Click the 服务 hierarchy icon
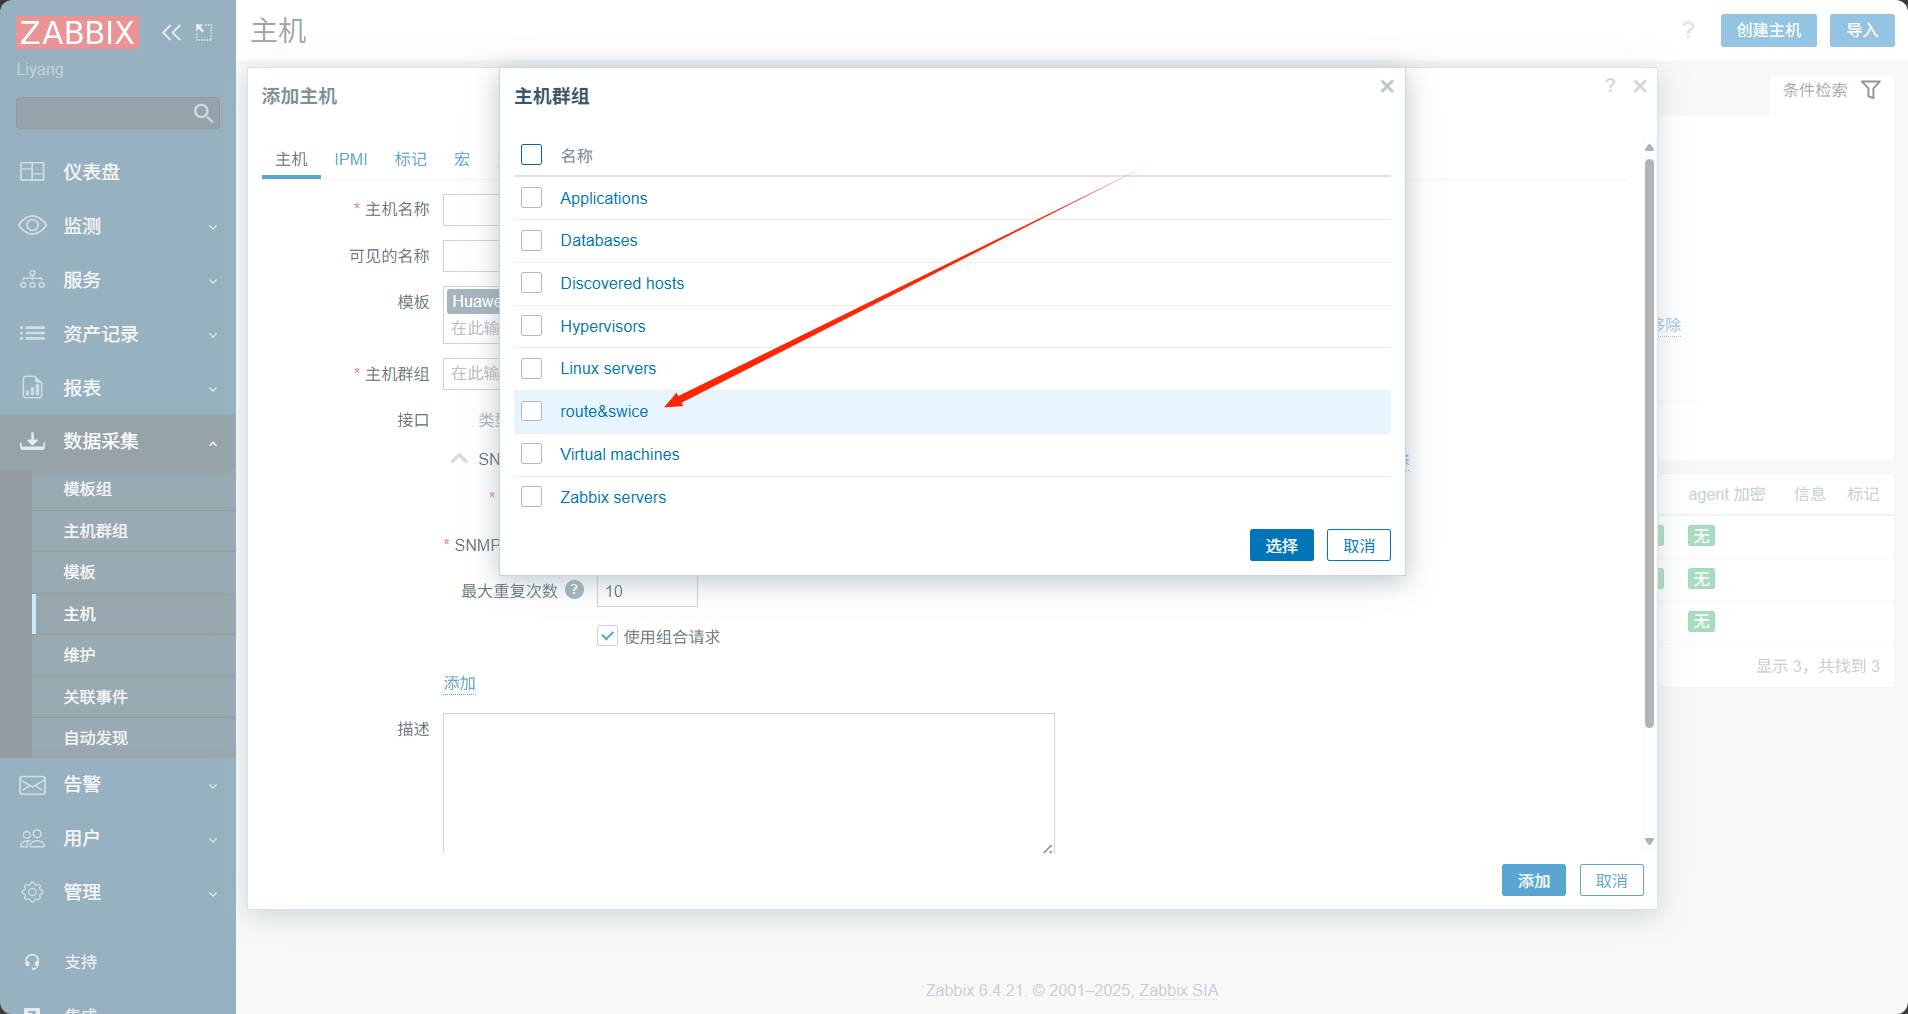1908x1014 pixels. click(32, 280)
